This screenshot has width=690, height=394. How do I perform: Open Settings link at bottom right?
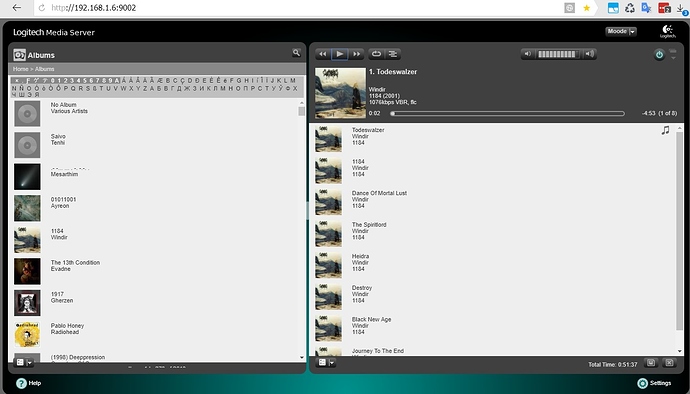pos(661,383)
